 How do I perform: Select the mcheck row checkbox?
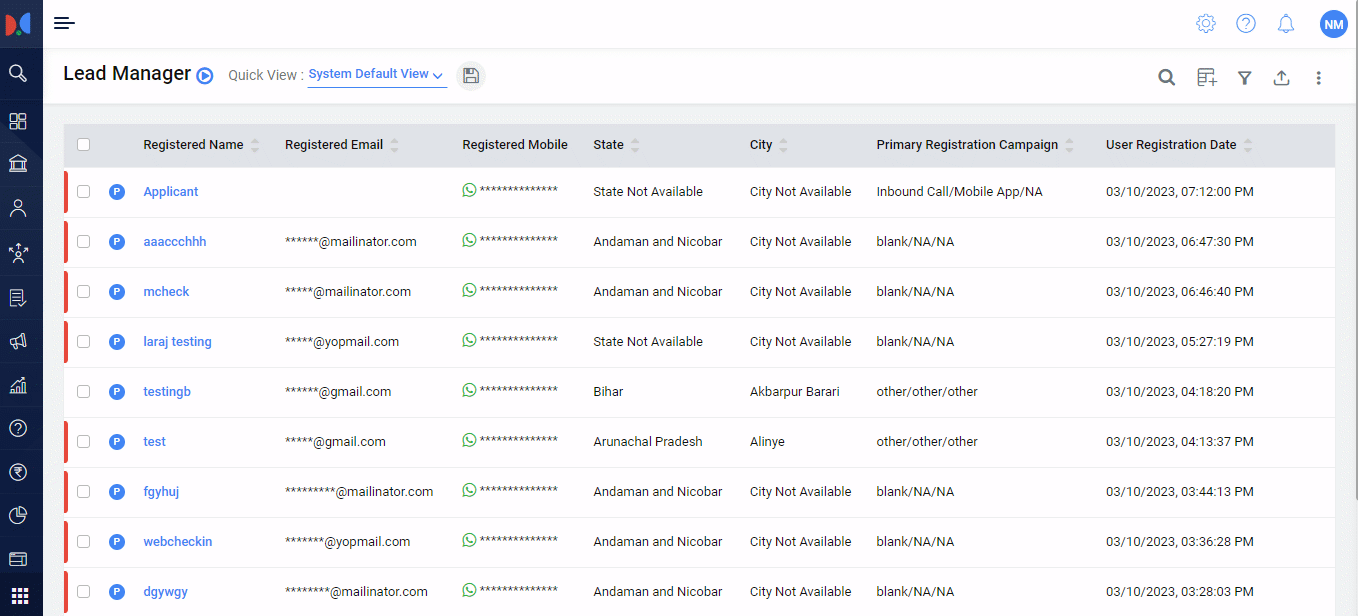tap(84, 292)
